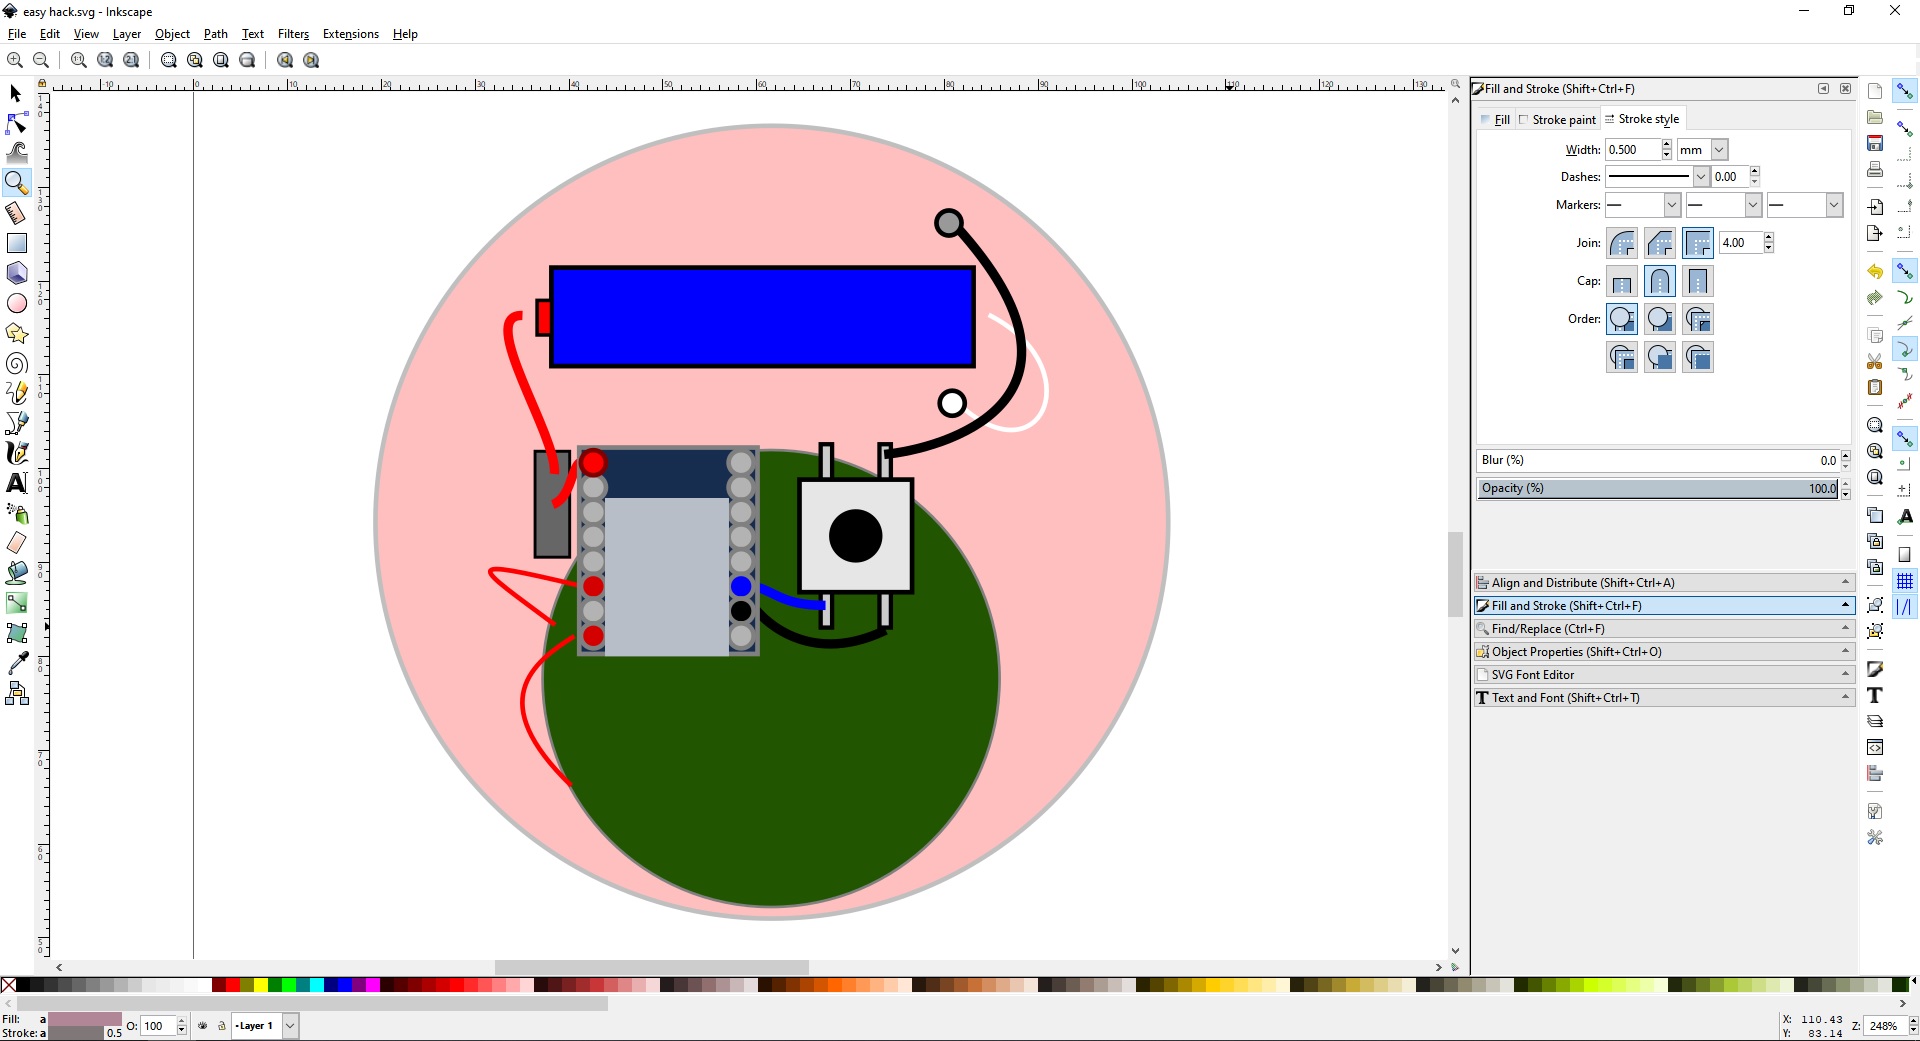Image resolution: width=1920 pixels, height=1041 pixels.
Task: Choose the Dropper color picker tool
Action: click(17, 663)
